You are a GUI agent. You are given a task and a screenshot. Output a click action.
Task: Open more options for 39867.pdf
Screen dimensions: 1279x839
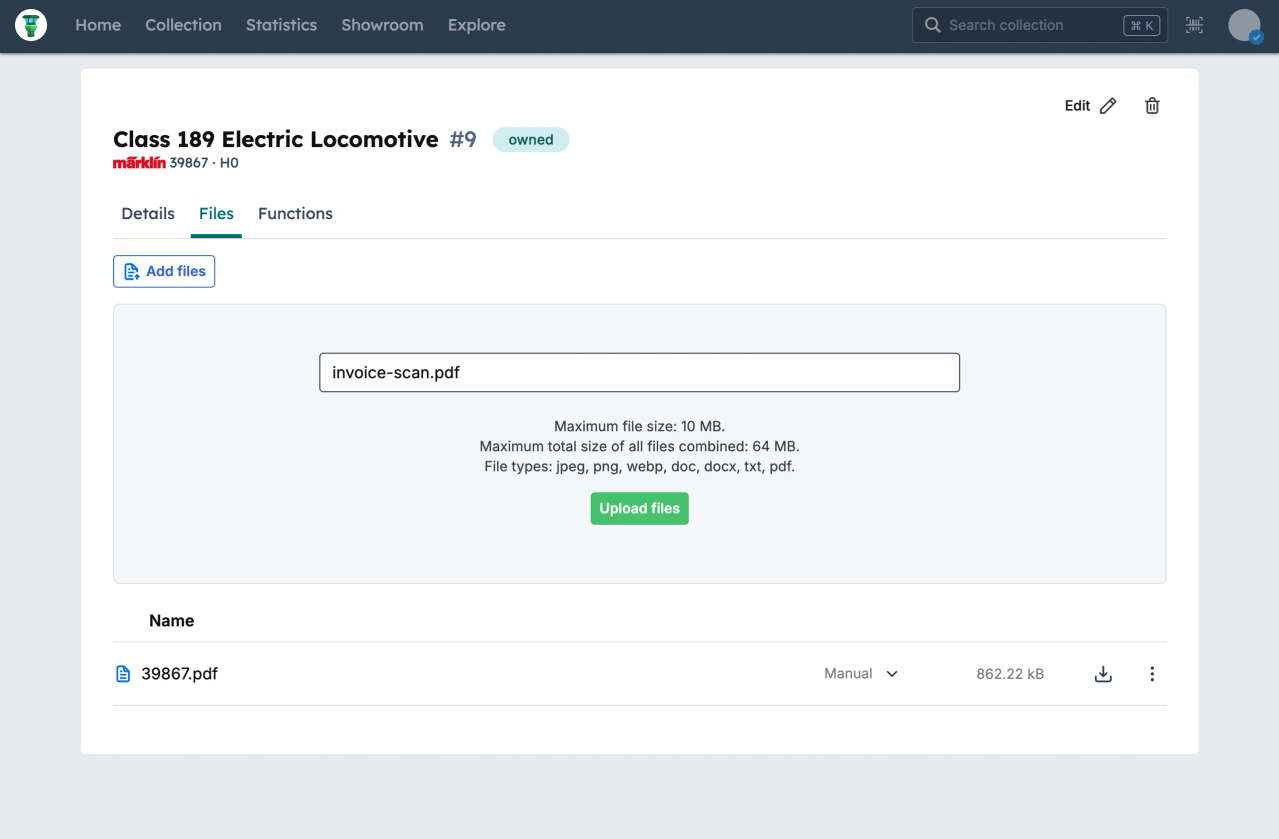click(x=1152, y=674)
